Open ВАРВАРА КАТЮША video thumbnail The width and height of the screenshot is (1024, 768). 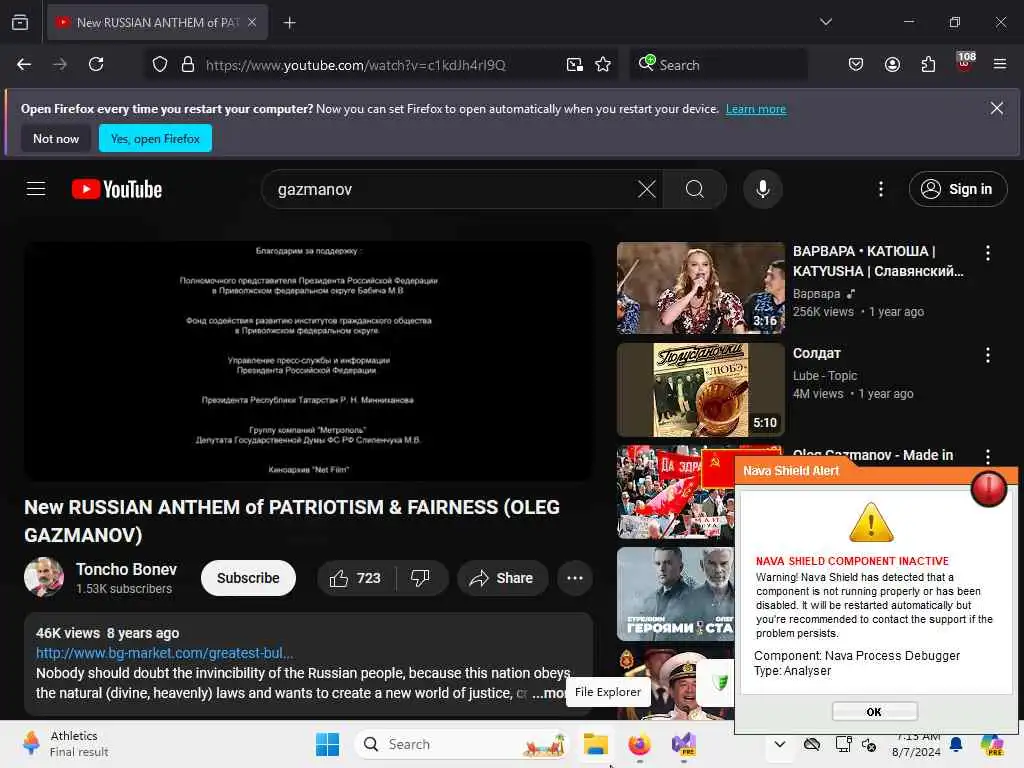click(700, 288)
